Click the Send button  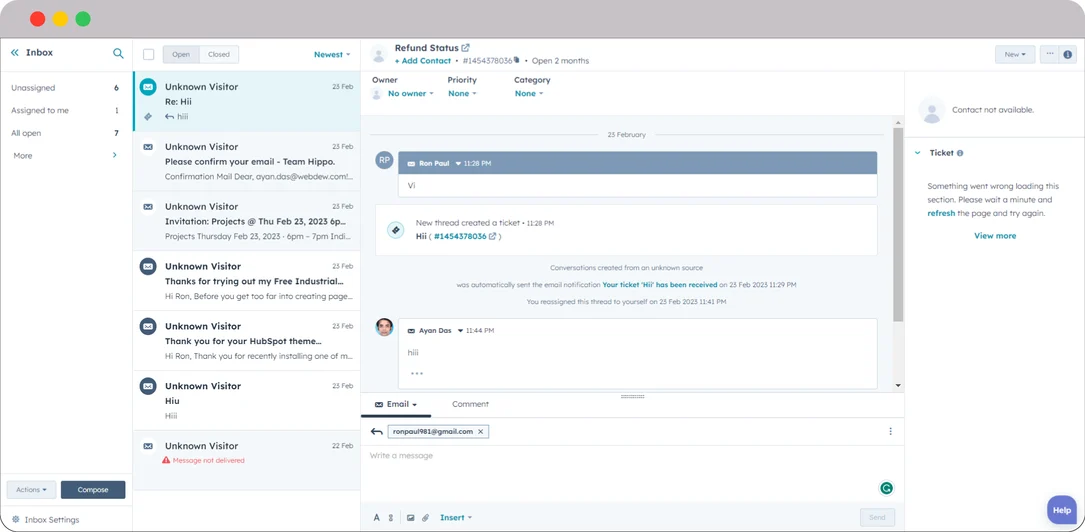tap(877, 517)
